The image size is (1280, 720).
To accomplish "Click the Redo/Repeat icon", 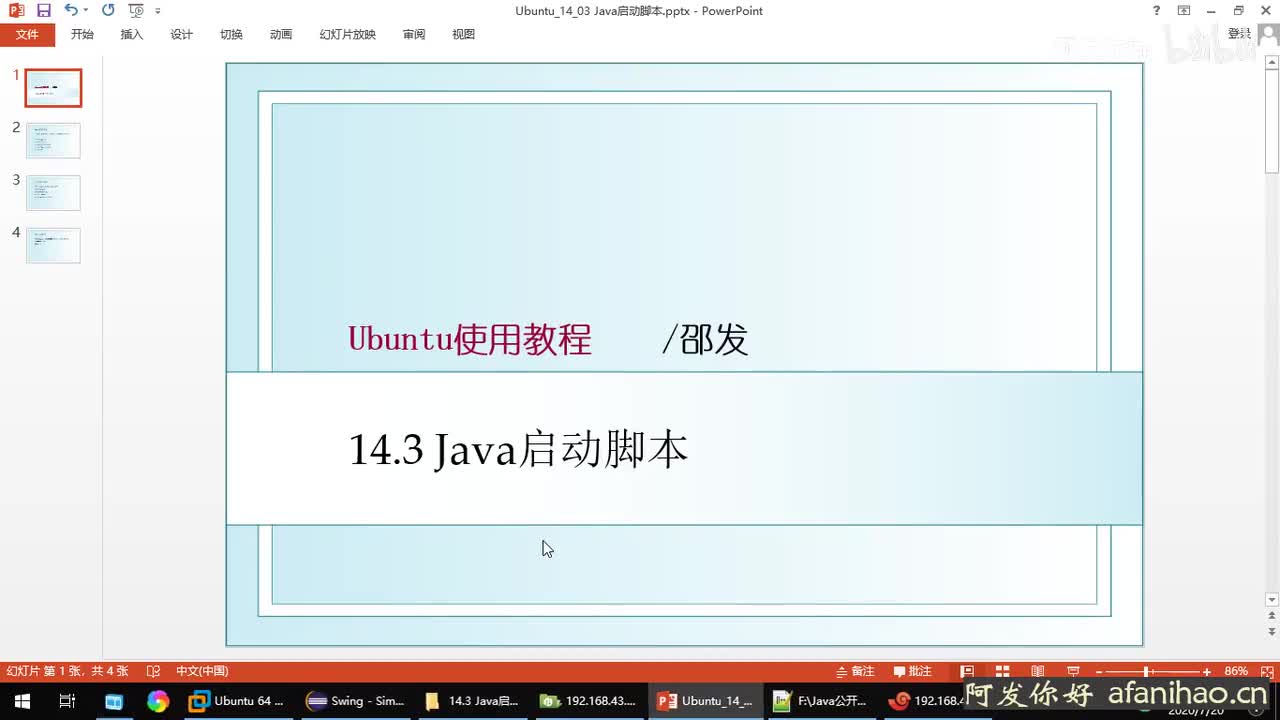I will coord(108,10).
